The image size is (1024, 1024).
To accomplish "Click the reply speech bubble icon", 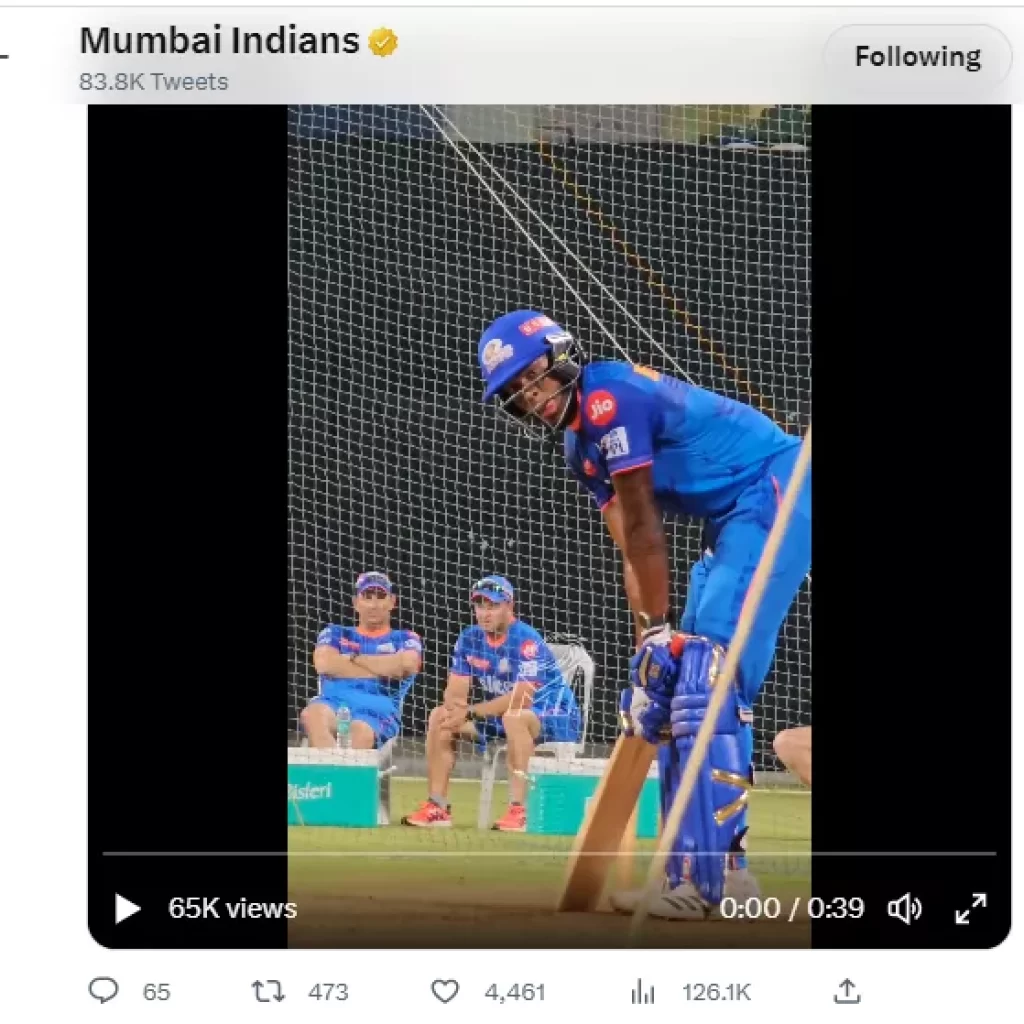I will coord(103,991).
